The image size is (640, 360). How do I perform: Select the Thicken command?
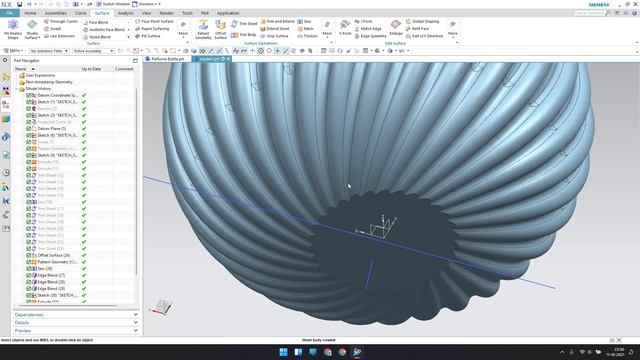[x=307, y=36]
